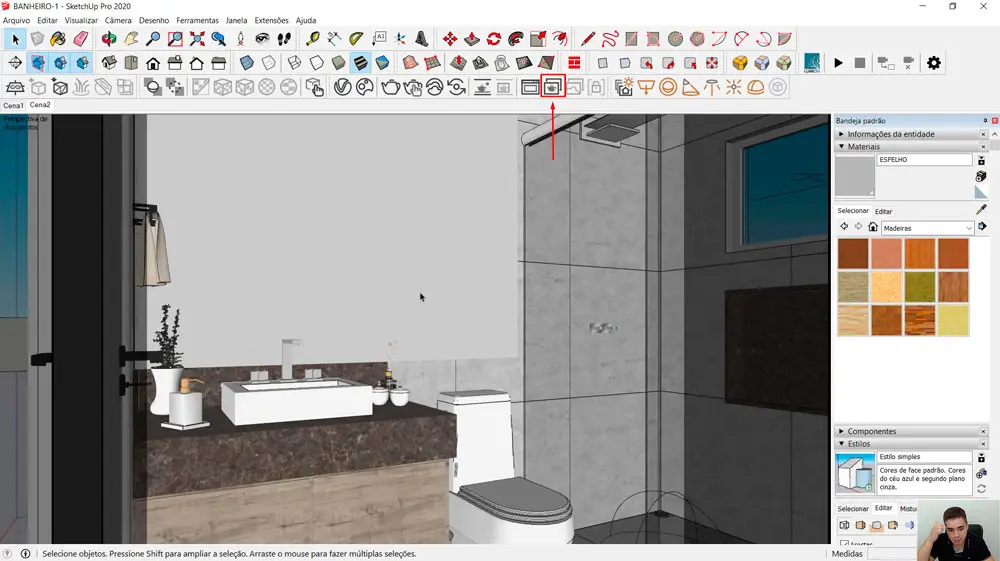Add a V-Ray sphere light
Viewport: 1000px width, 561px height.
[668, 87]
